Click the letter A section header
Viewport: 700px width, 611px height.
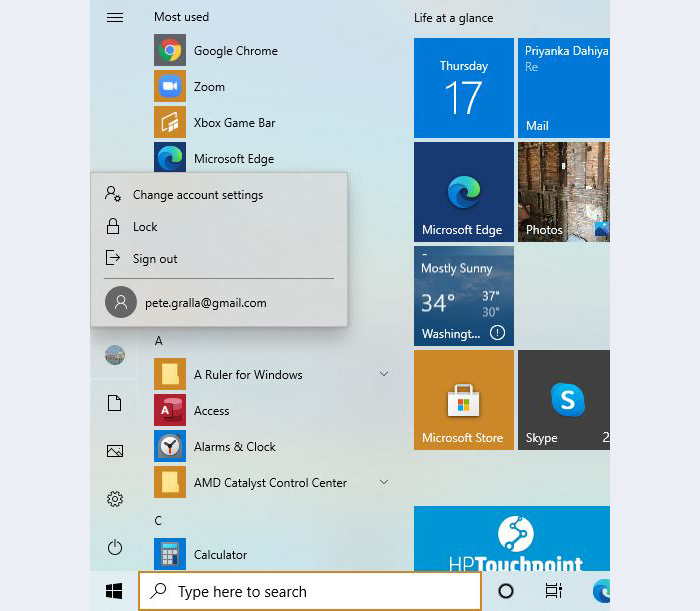coord(158,341)
